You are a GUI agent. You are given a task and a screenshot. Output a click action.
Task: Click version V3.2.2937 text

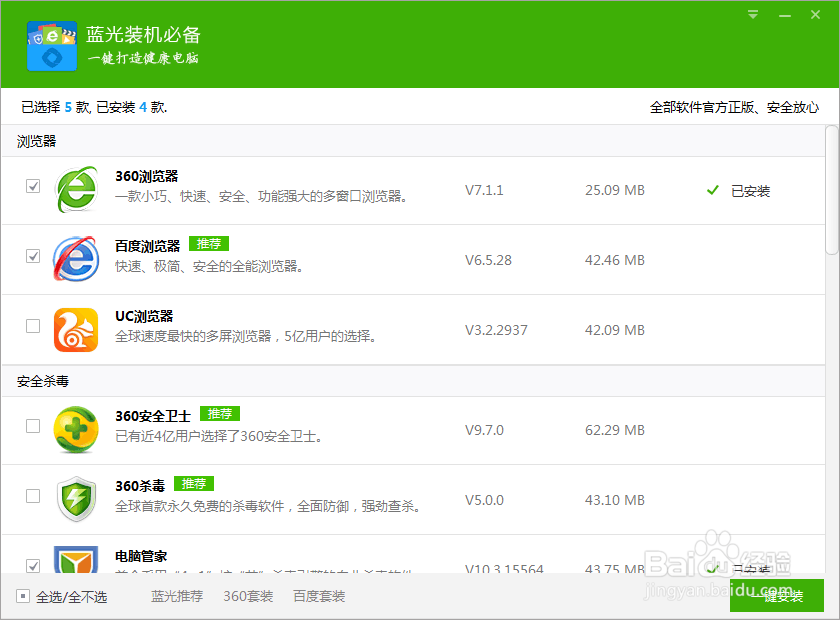[x=496, y=330]
